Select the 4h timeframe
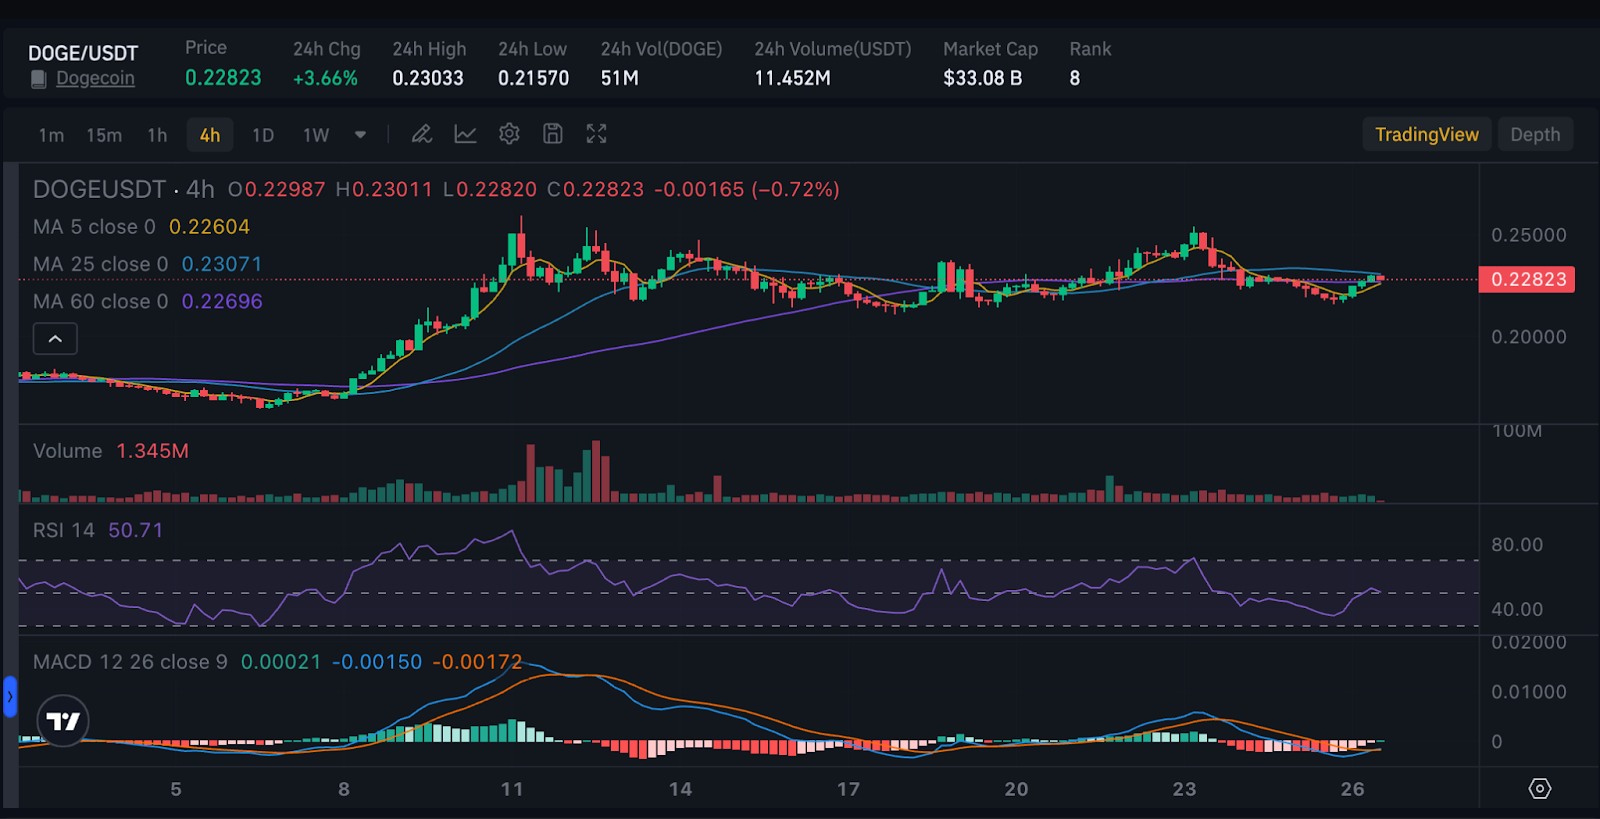The height and width of the screenshot is (819, 1600). pos(210,135)
